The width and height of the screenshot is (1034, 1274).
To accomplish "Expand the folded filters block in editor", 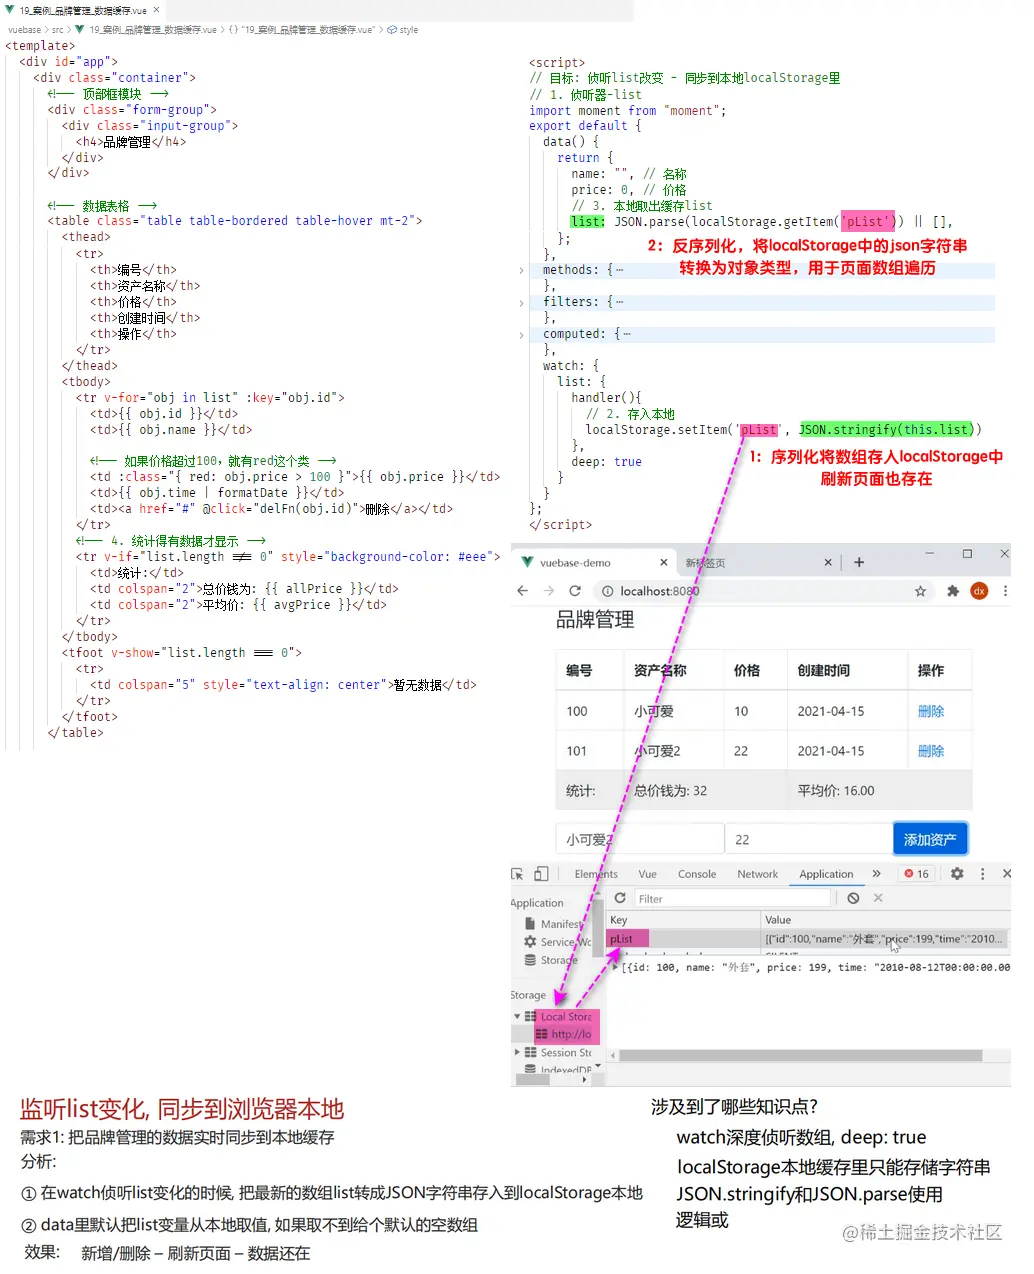I will click(x=521, y=302).
